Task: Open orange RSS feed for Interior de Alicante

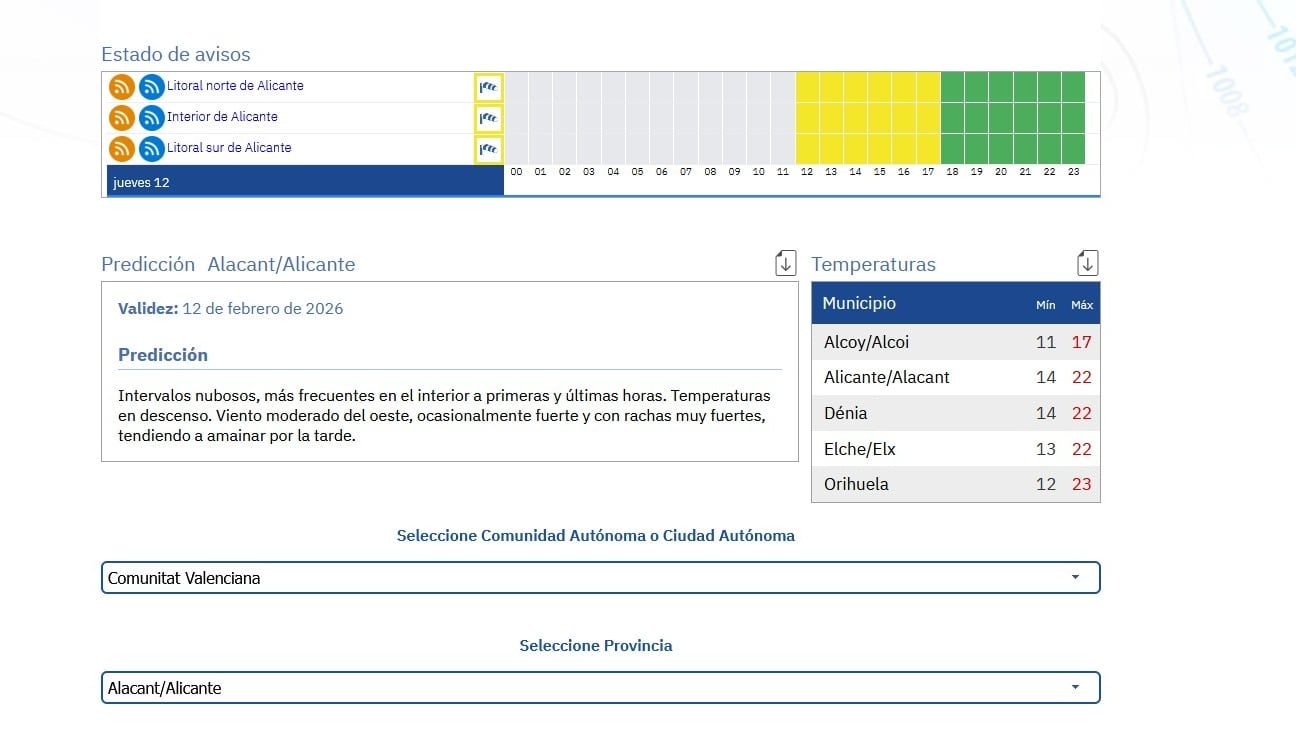Action: coord(121,118)
